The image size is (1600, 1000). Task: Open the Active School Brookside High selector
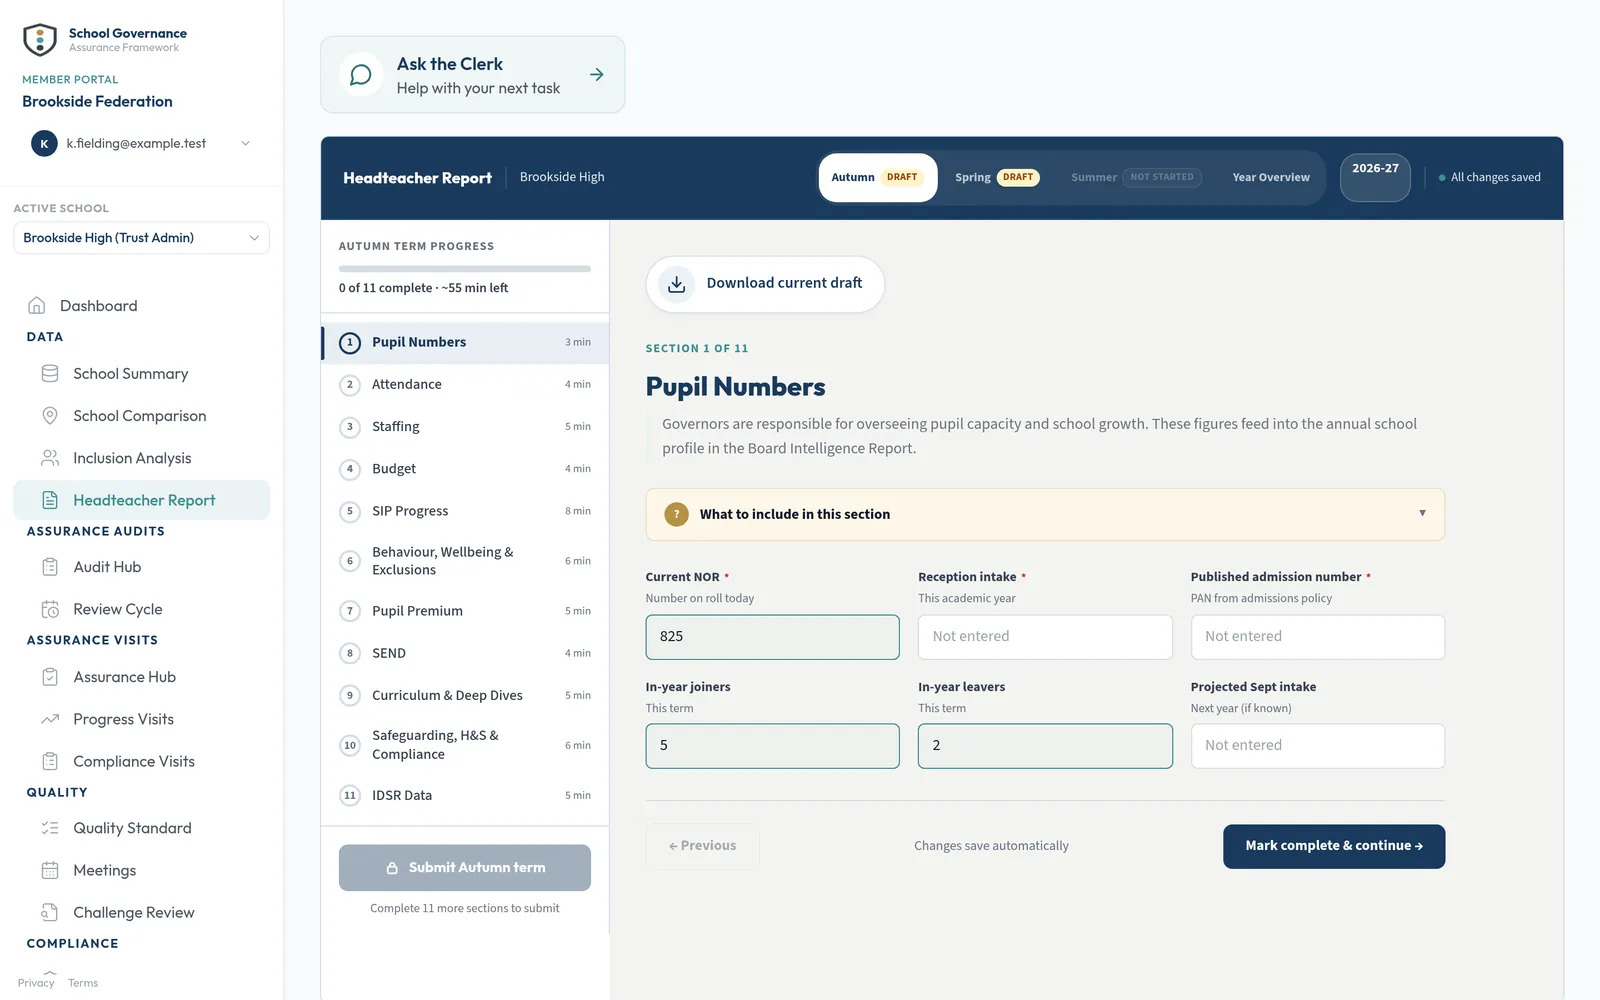tap(141, 238)
